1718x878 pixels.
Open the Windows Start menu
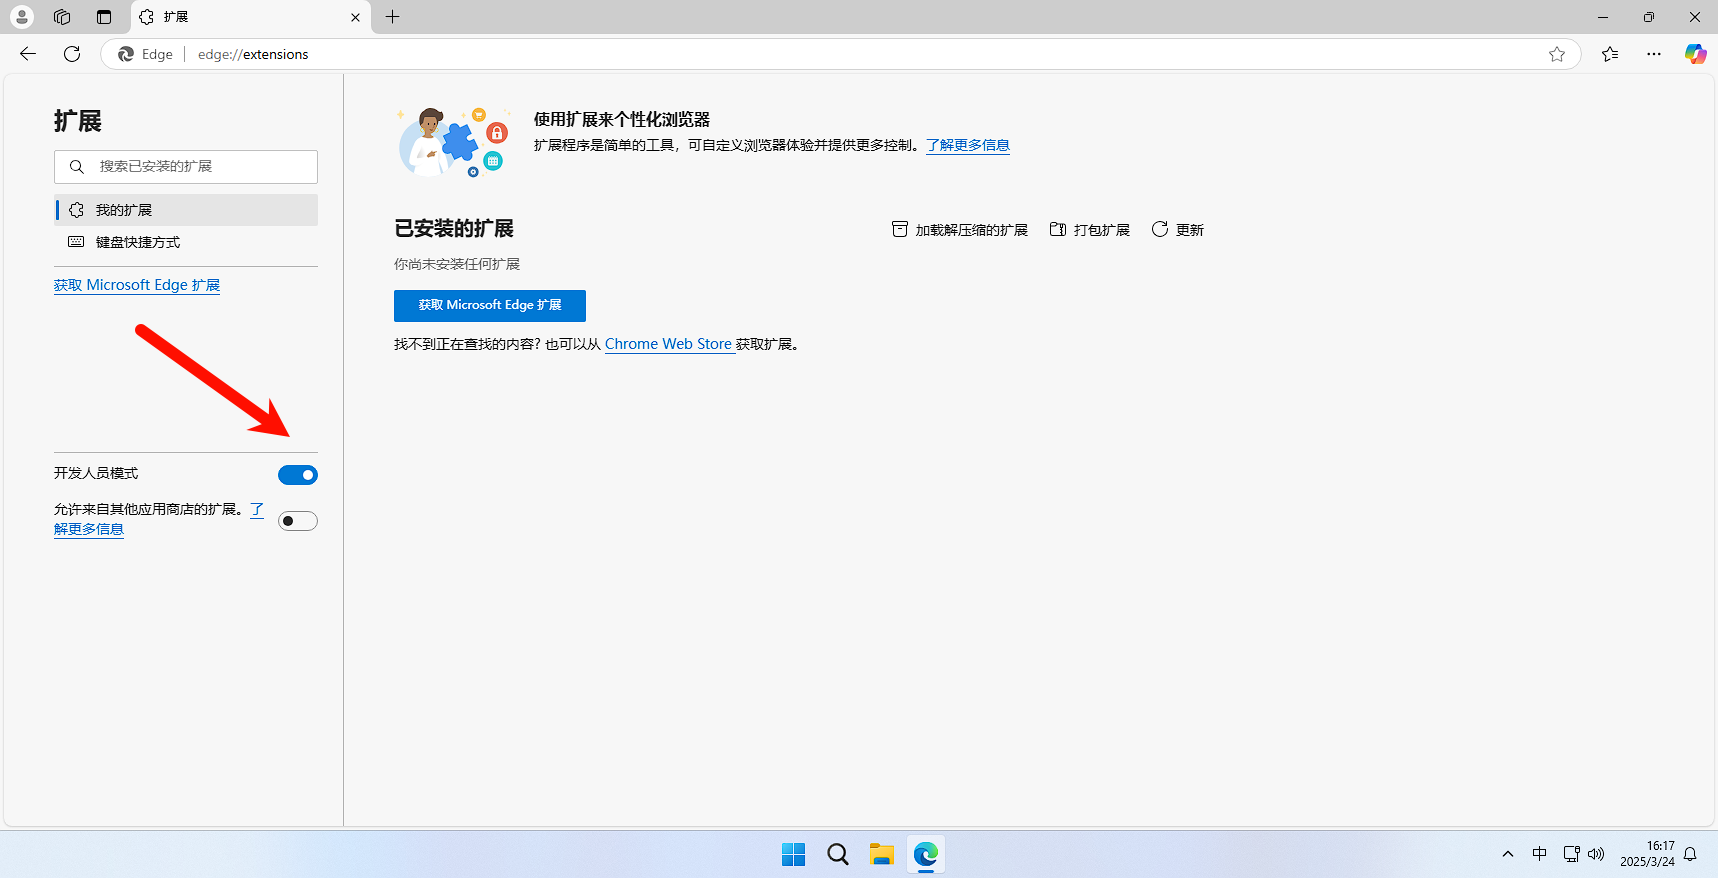[794, 855]
